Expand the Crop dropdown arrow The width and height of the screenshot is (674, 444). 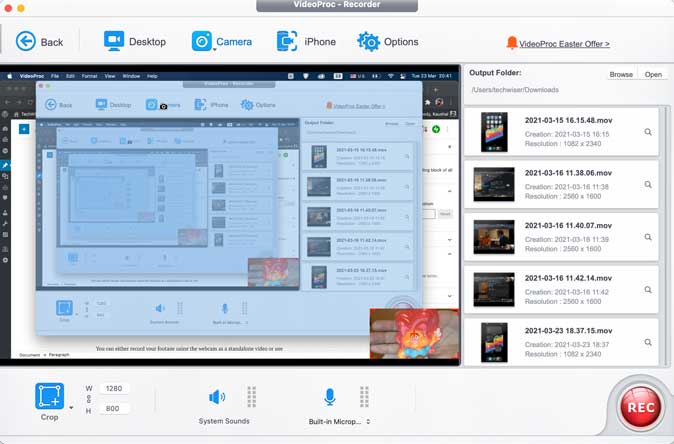point(71,407)
